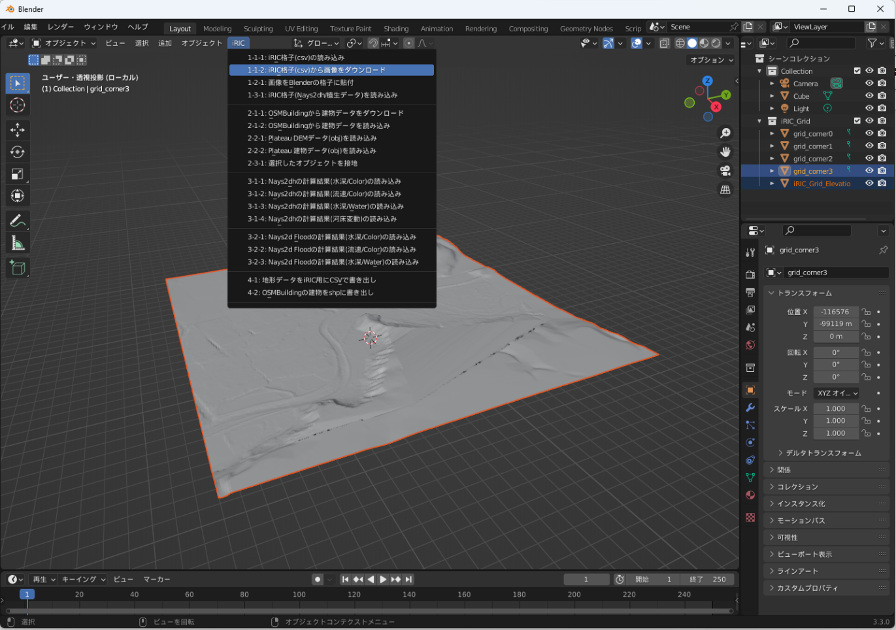This screenshot has height=630, width=896.
Task: Expand the デルタトランスフォーム panel
Action: coord(822,453)
